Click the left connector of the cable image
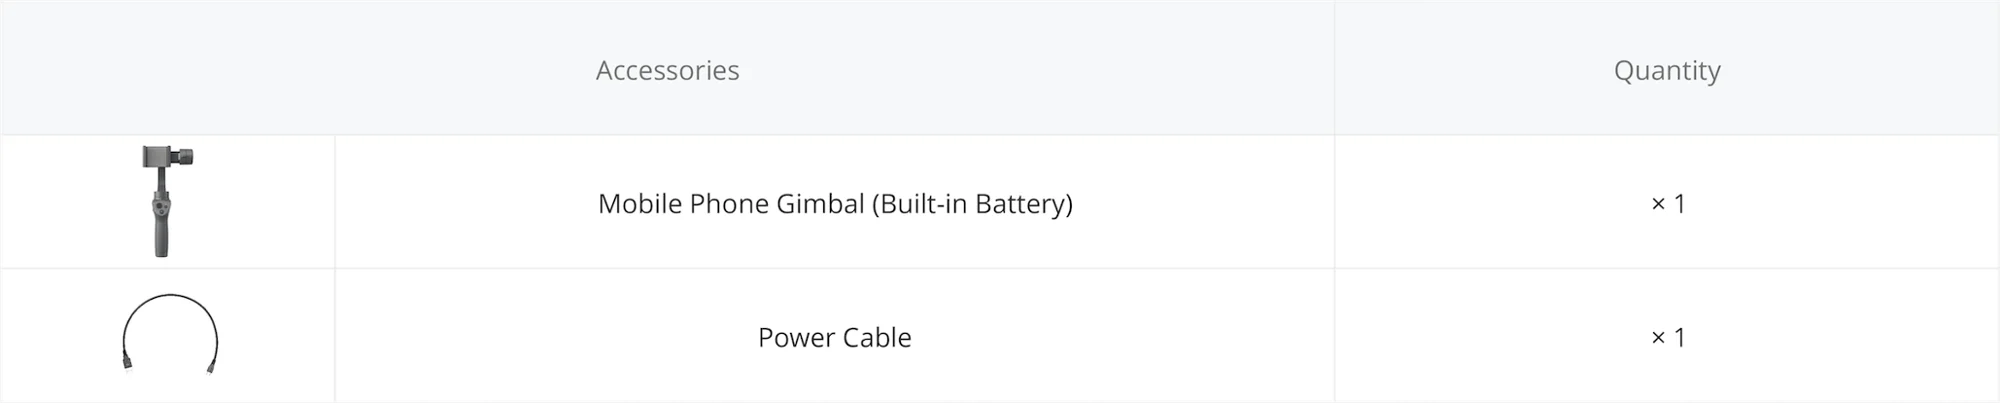This screenshot has height=403, width=2000. pyautogui.click(x=128, y=363)
